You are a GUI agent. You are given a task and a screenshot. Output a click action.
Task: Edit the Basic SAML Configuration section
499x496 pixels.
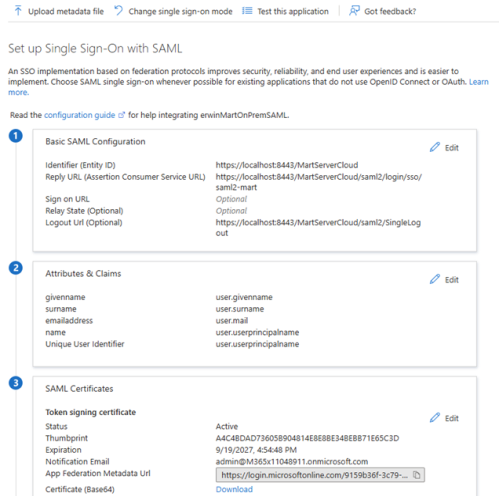coord(444,147)
